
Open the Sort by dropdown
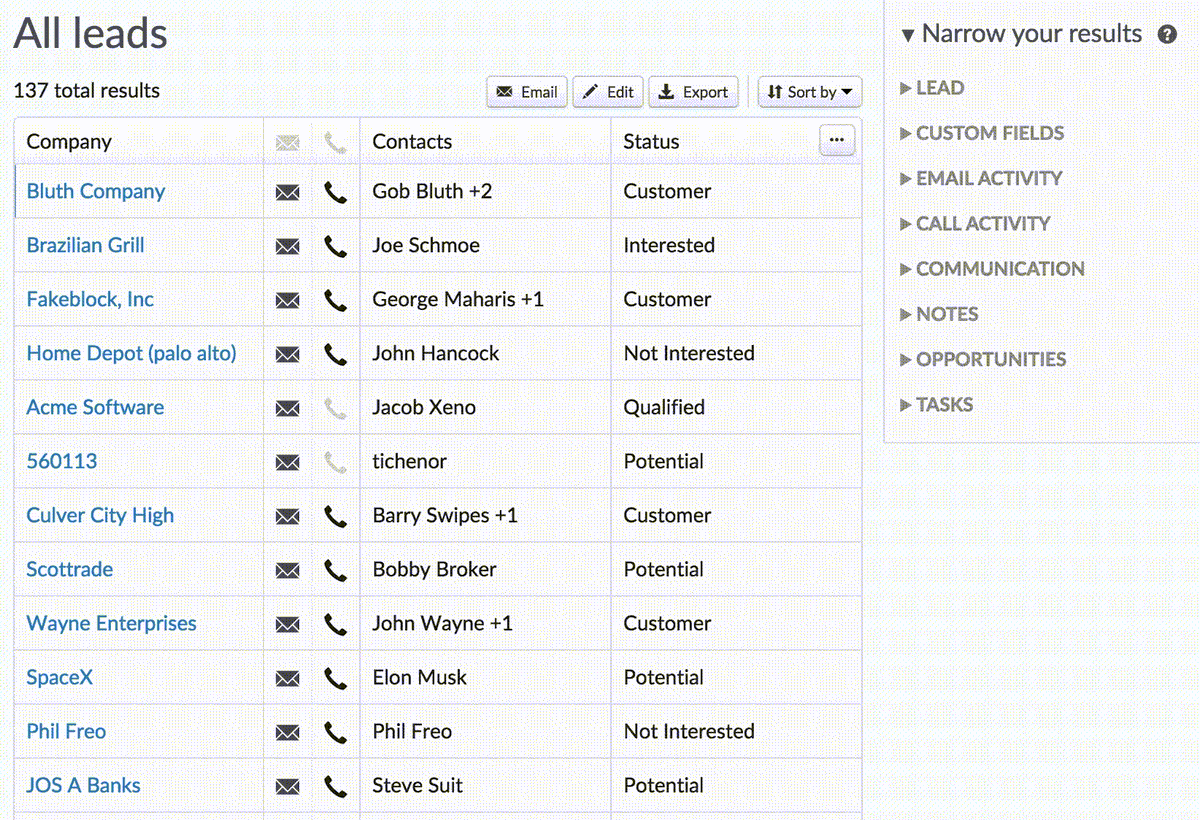coord(810,92)
